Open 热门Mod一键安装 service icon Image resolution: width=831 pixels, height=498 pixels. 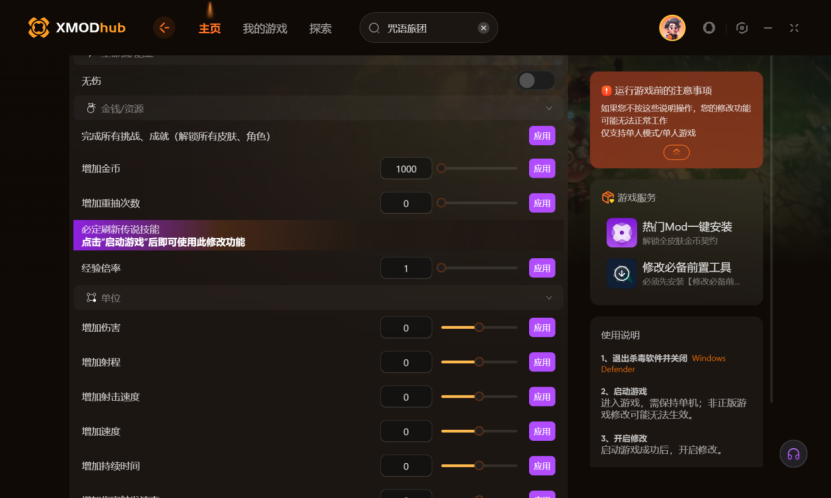click(622, 233)
